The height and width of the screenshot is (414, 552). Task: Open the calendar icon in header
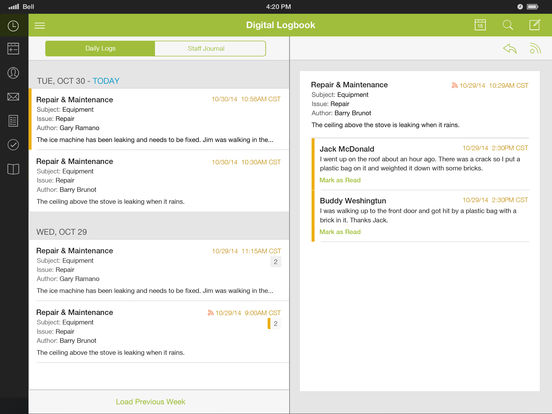point(480,25)
